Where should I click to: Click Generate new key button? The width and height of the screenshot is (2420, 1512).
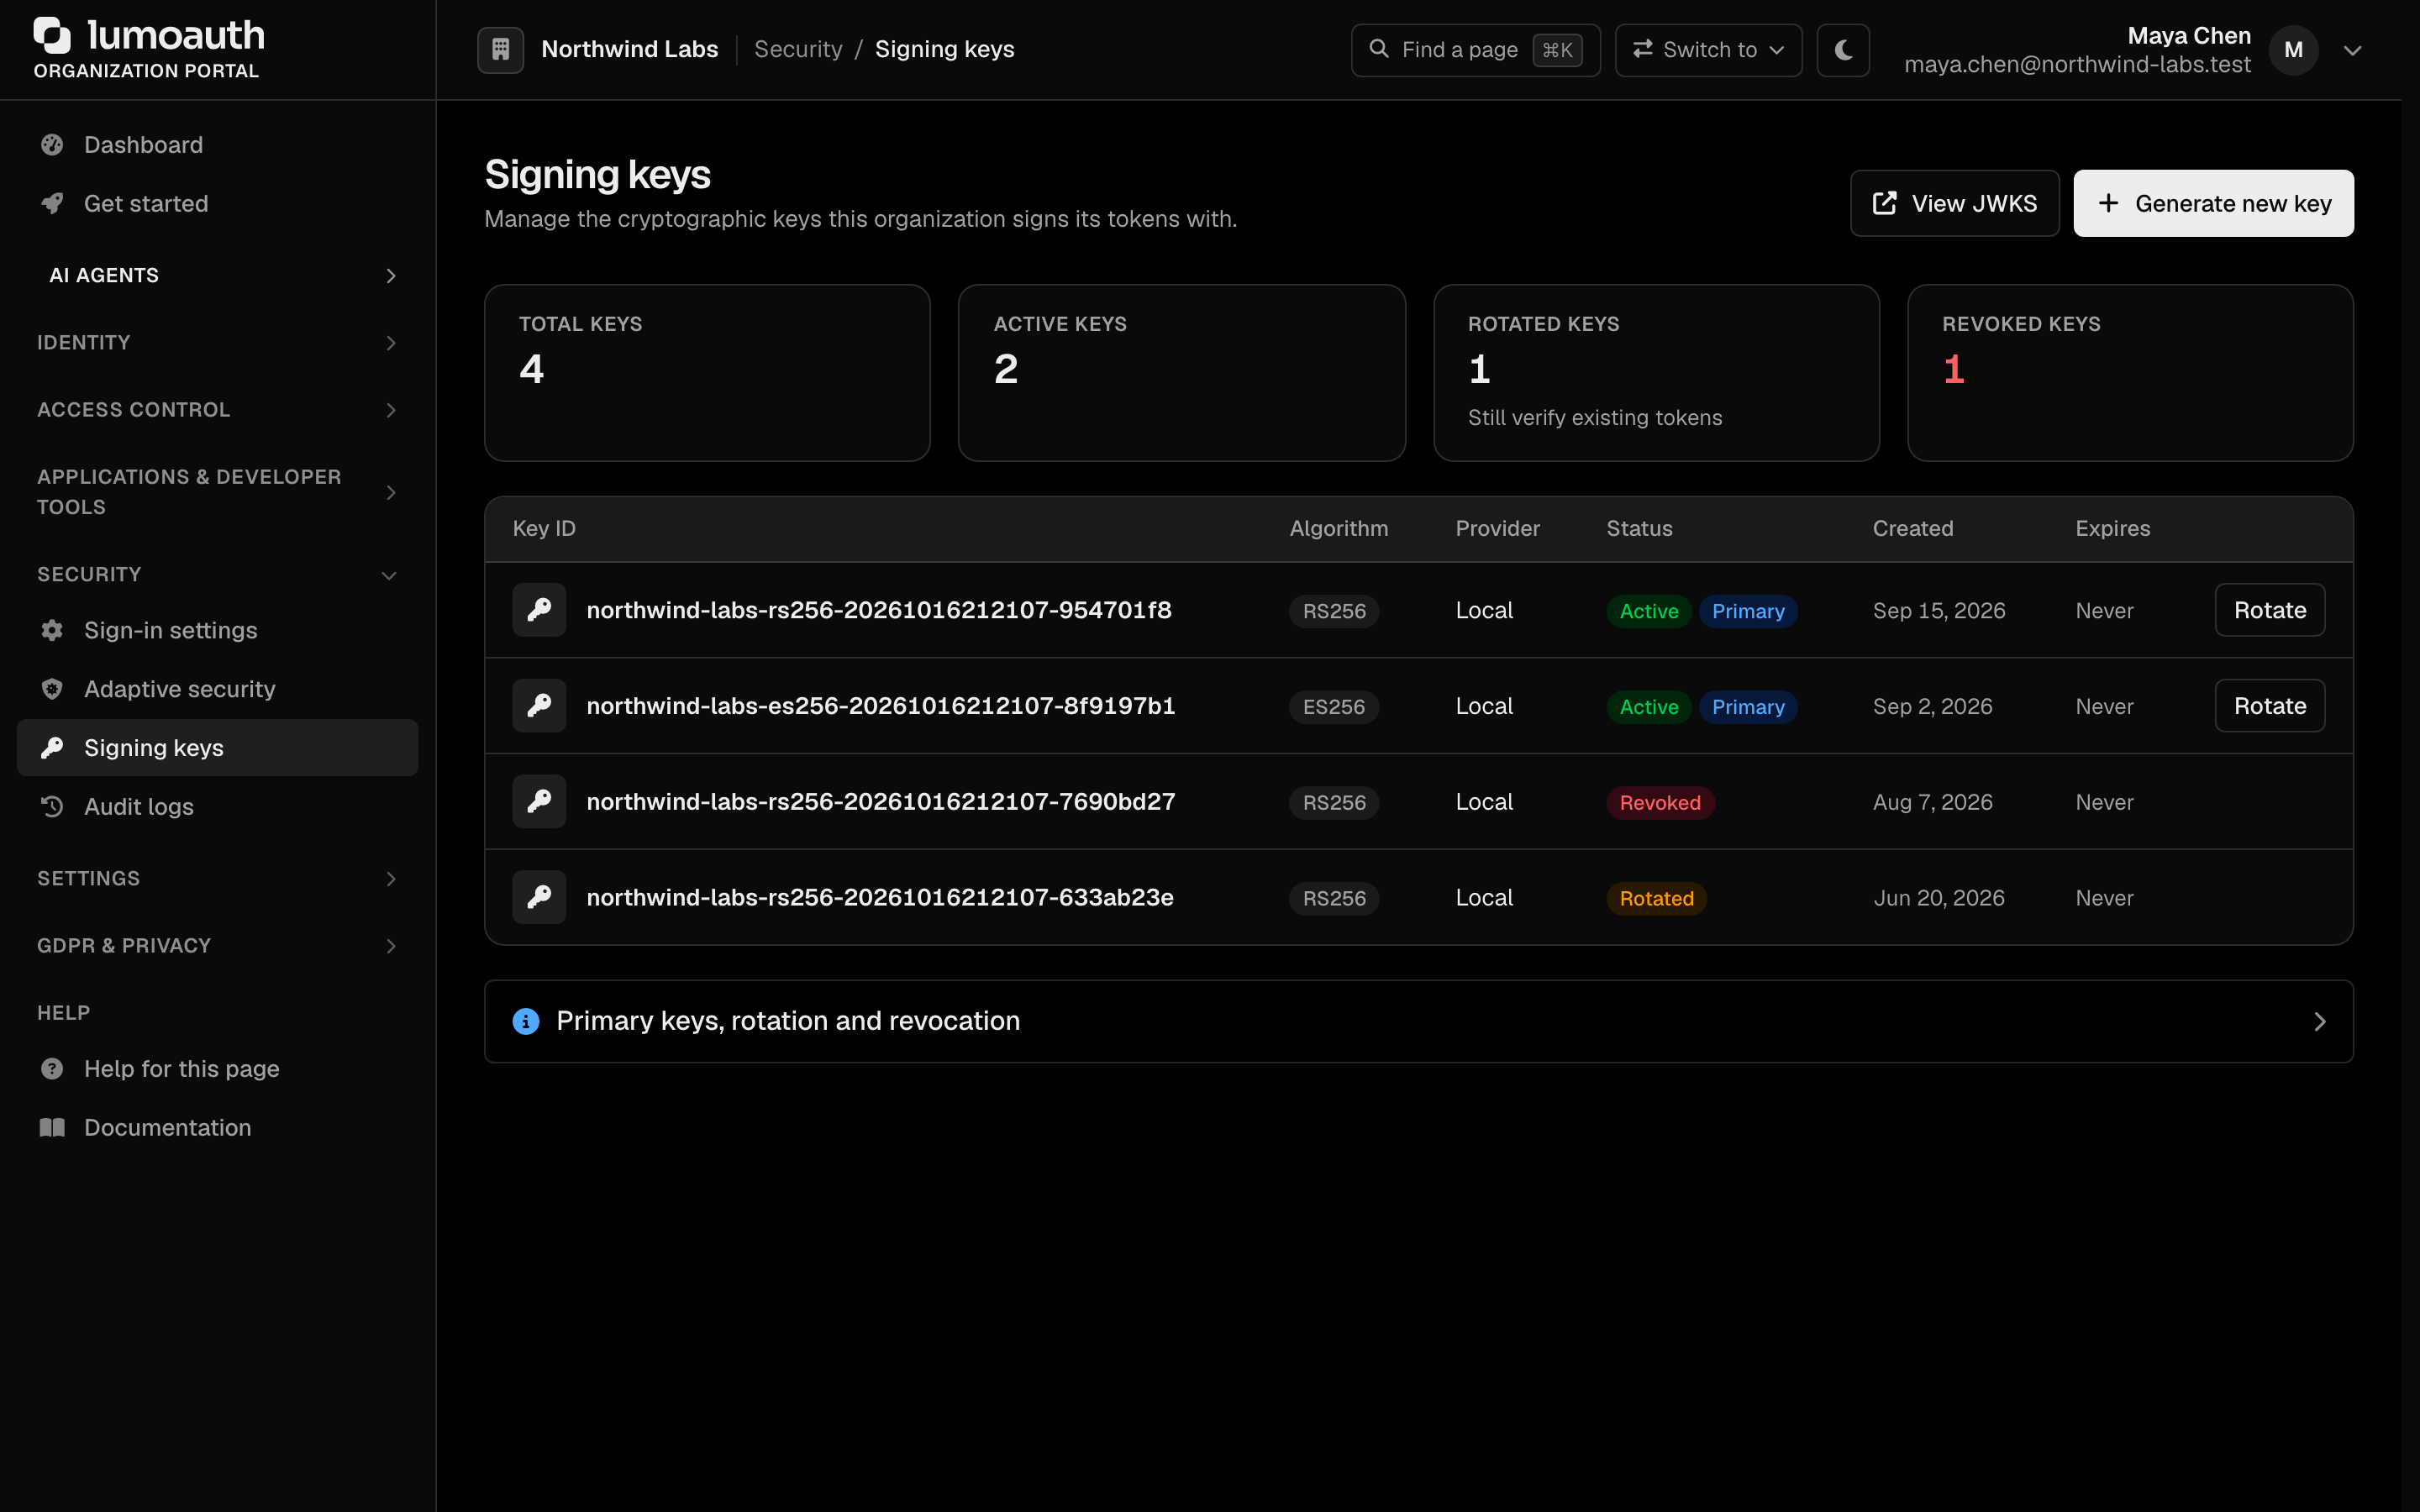pyautogui.click(x=2213, y=204)
